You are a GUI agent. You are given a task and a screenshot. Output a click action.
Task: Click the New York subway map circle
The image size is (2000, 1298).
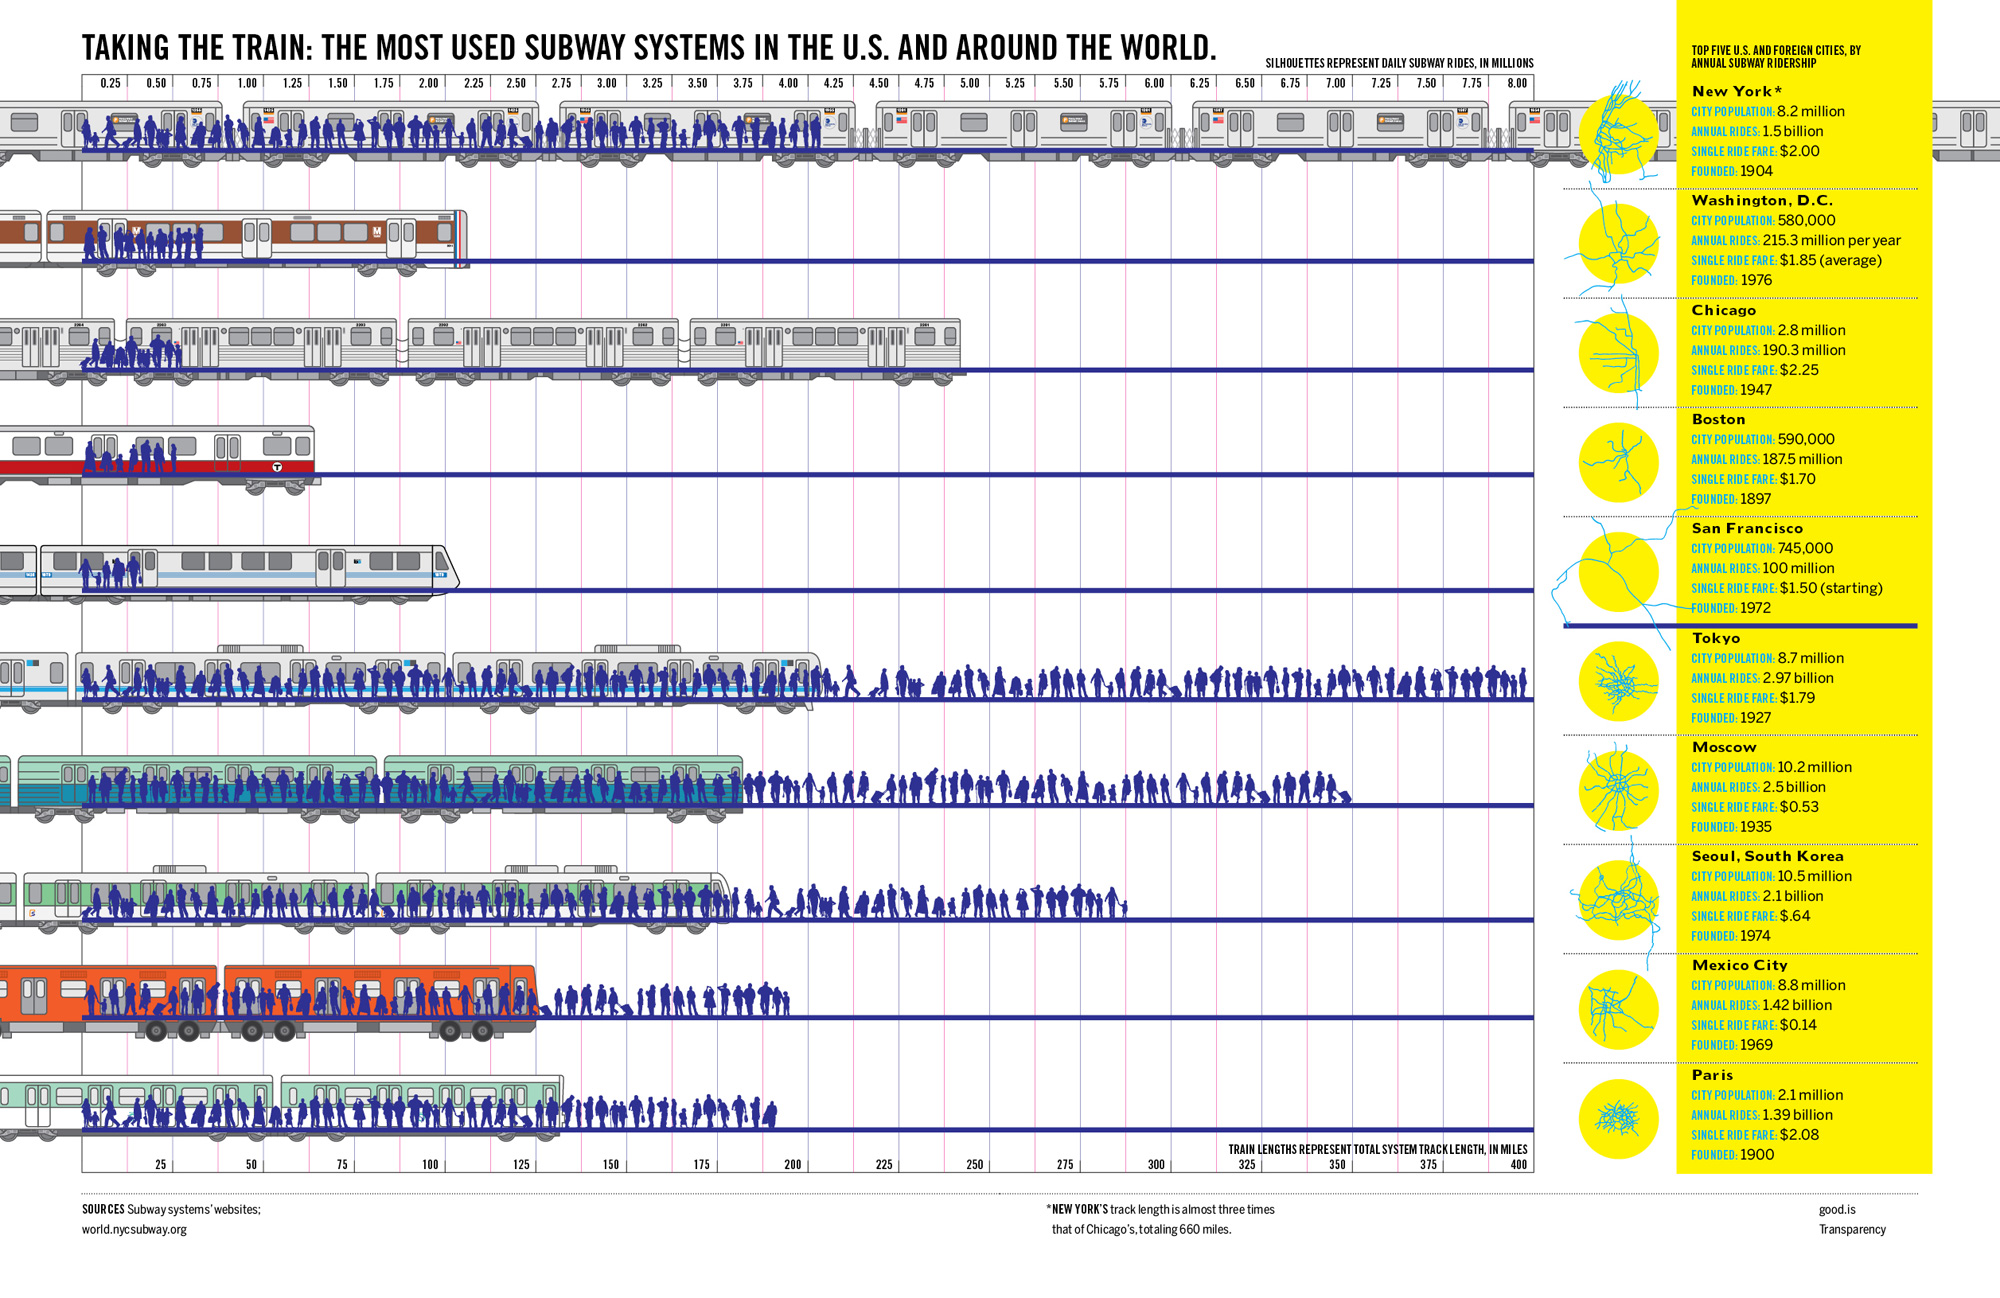(x=1618, y=132)
